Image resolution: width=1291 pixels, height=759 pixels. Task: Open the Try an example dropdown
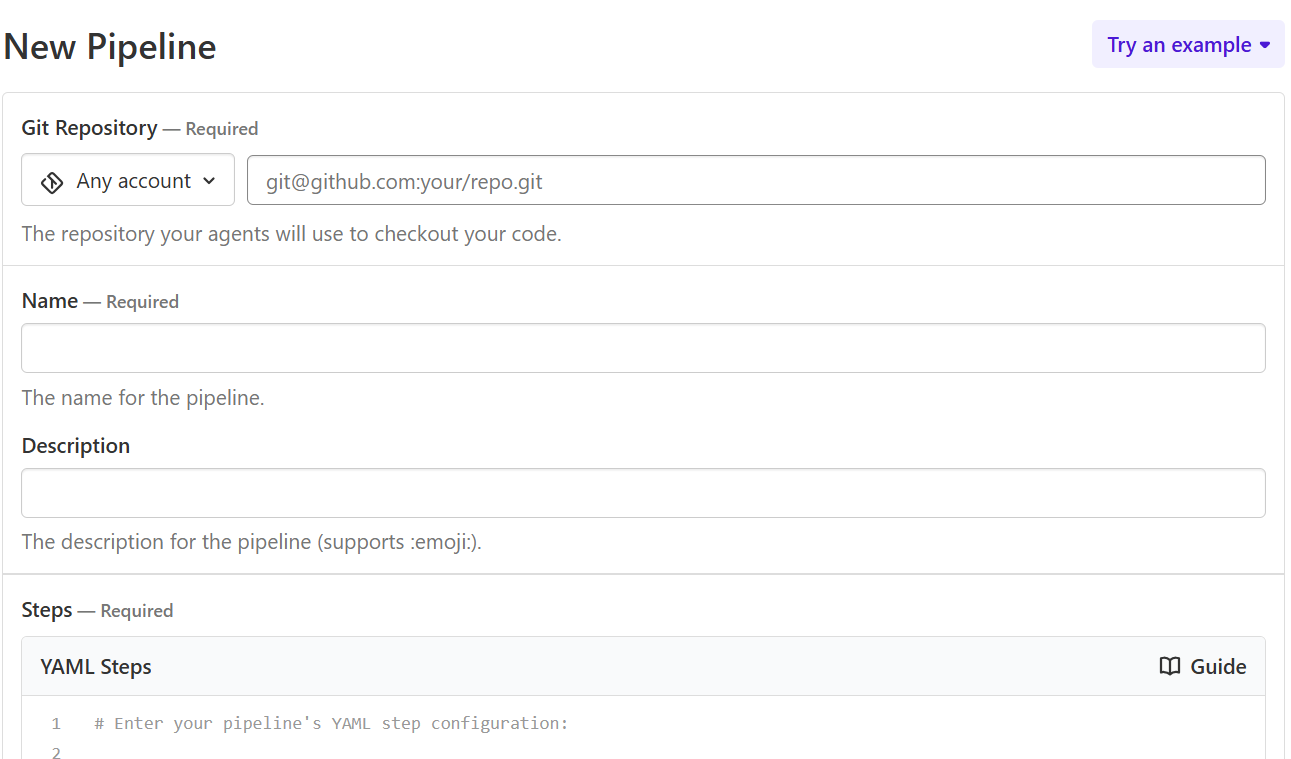coord(1188,44)
